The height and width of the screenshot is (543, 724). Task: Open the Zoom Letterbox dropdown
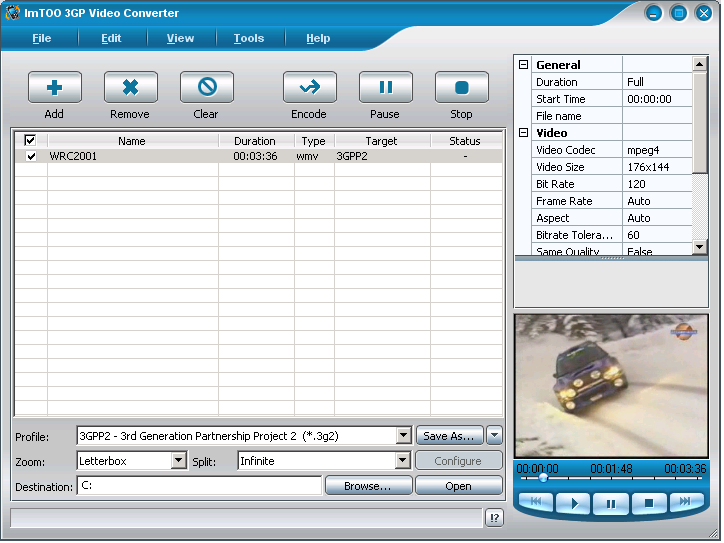pos(179,461)
